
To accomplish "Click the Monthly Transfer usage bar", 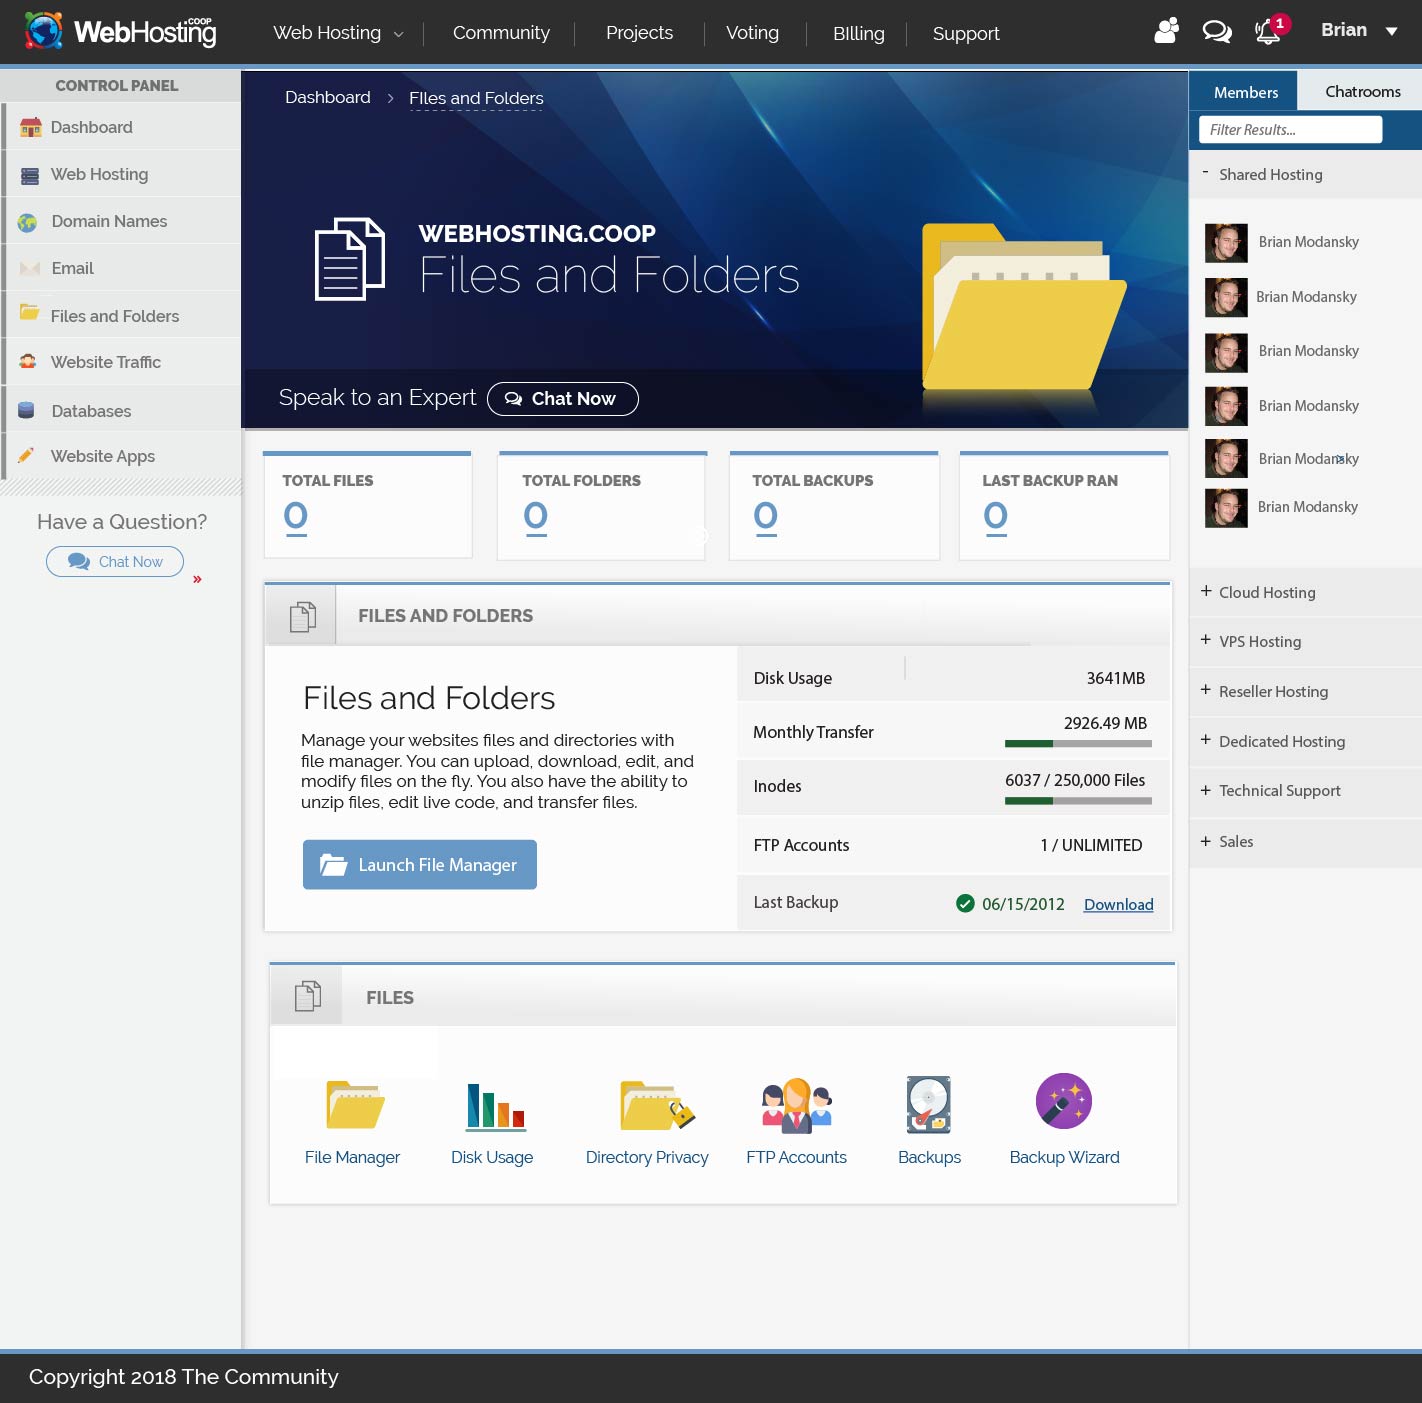I will click(1078, 743).
